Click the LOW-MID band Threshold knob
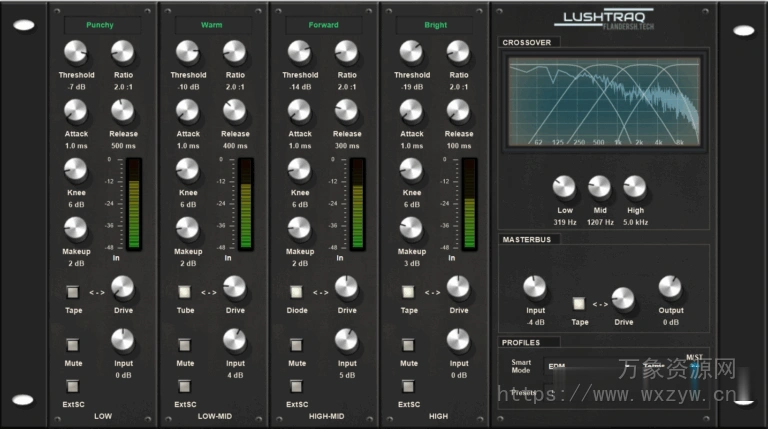Viewport: 768px width, 429px height. (x=187, y=52)
